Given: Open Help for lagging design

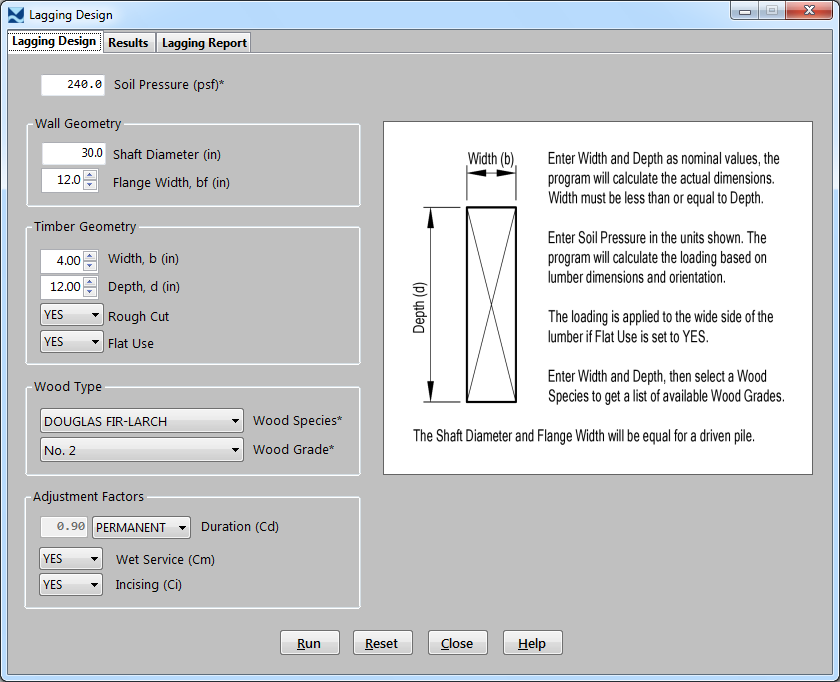Looking at the screenshot, I should (532, 643).
